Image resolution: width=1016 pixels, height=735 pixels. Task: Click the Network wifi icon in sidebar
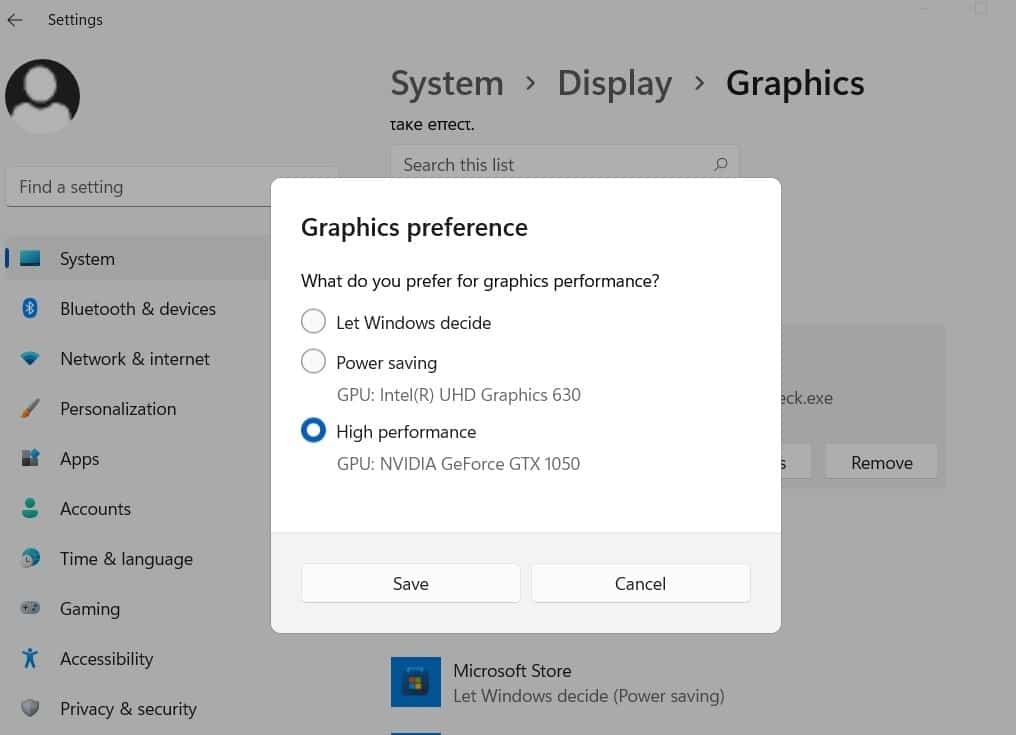(30, 358)
